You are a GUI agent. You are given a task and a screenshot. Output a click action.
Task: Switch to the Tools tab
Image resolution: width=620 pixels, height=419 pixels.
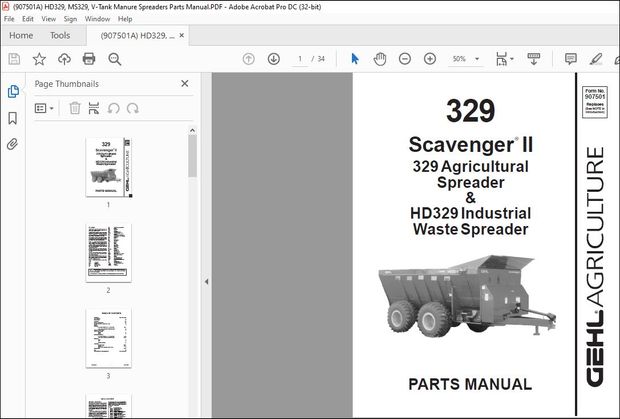60,36
